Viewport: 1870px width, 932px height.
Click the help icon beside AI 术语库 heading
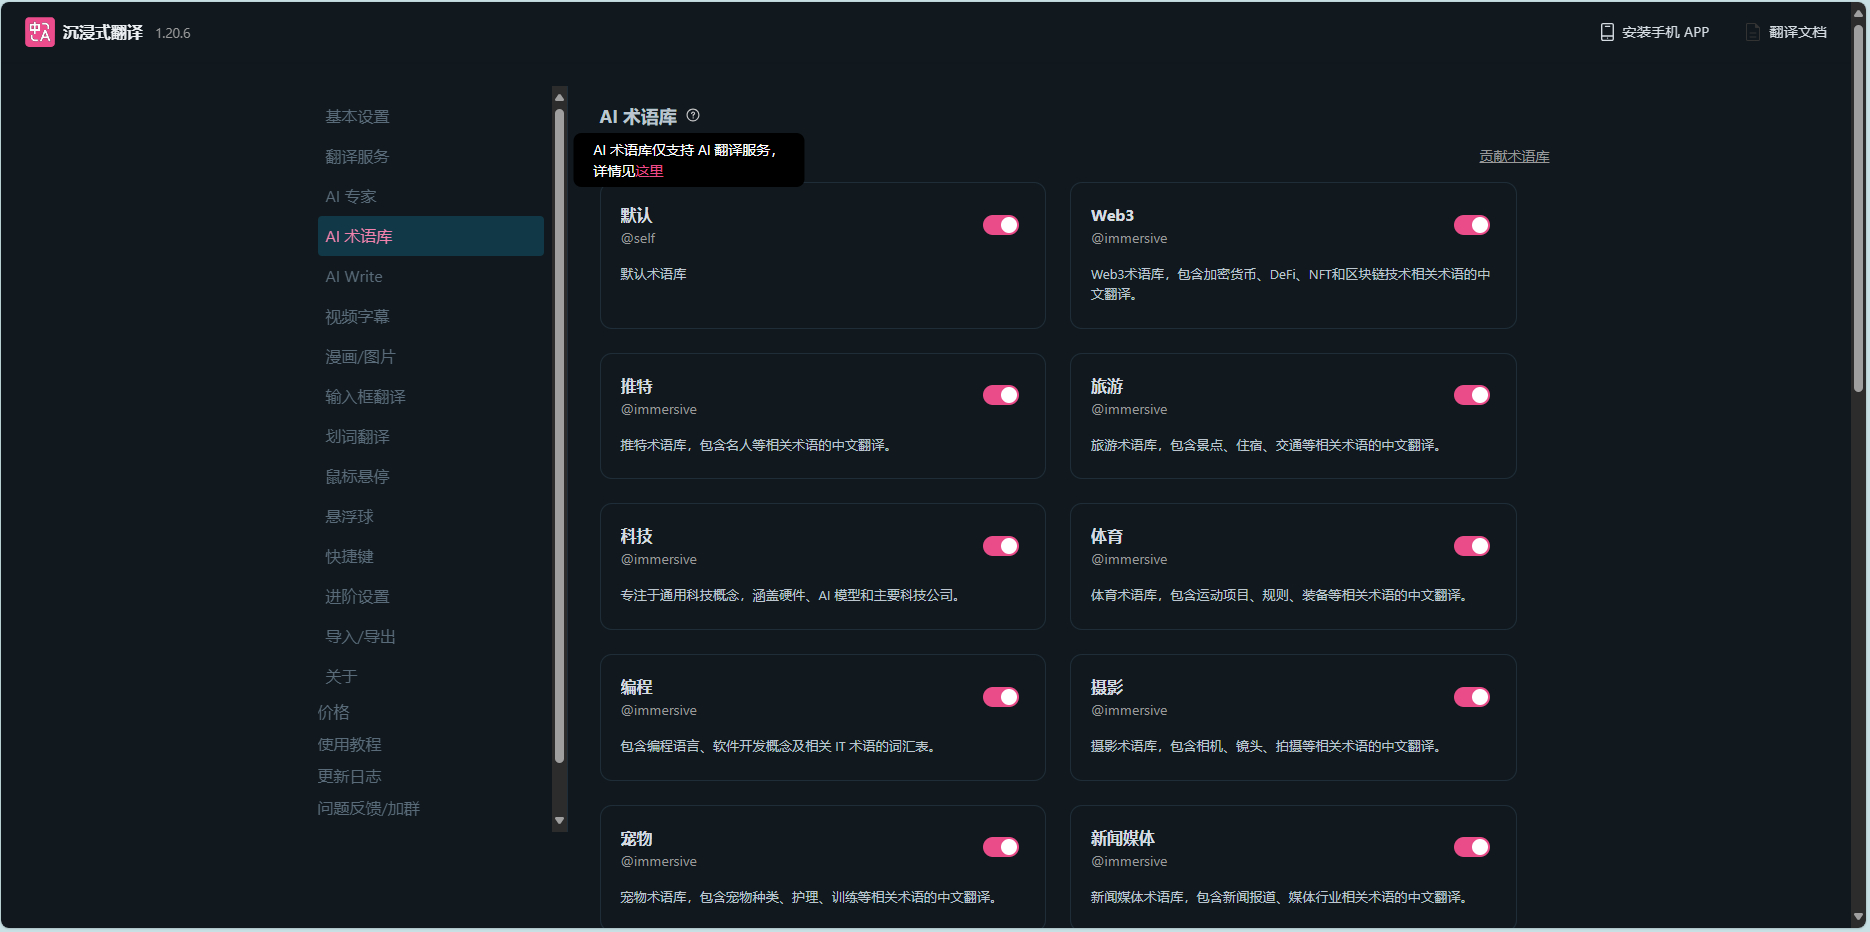pyautogui.click(x=693, y=115)
